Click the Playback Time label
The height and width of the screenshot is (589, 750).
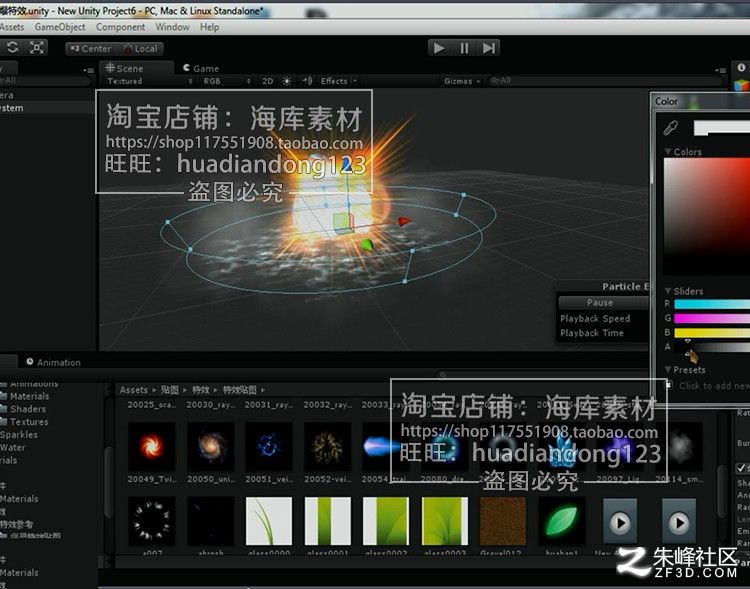(x=592, y=333)
